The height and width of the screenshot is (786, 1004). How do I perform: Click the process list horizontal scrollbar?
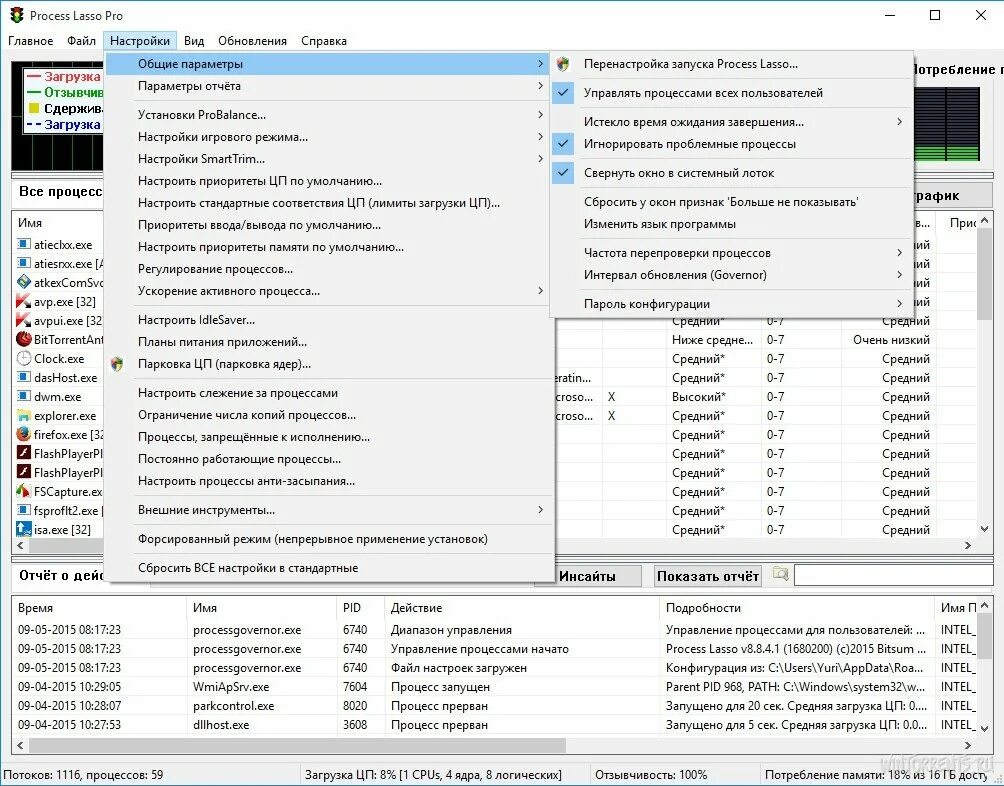coord(494,545)
